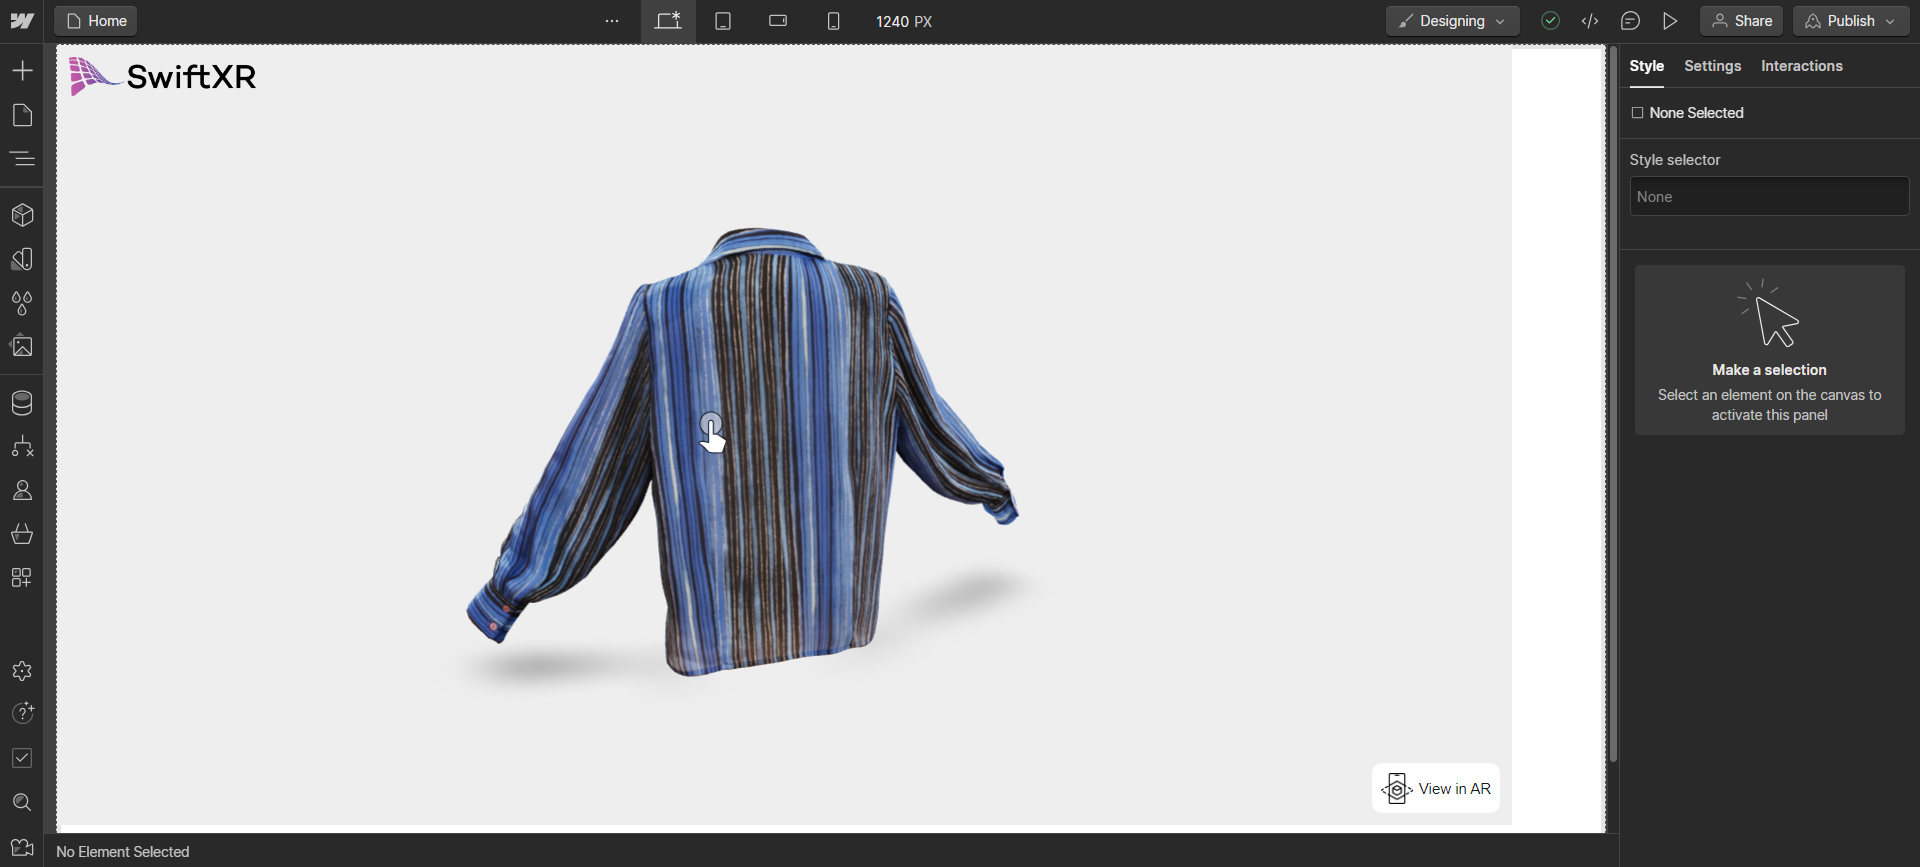Image resolution: width=1920 pixels, height=867 pixels.
Task: Open the Assets image panel
Action: [22, 346]
